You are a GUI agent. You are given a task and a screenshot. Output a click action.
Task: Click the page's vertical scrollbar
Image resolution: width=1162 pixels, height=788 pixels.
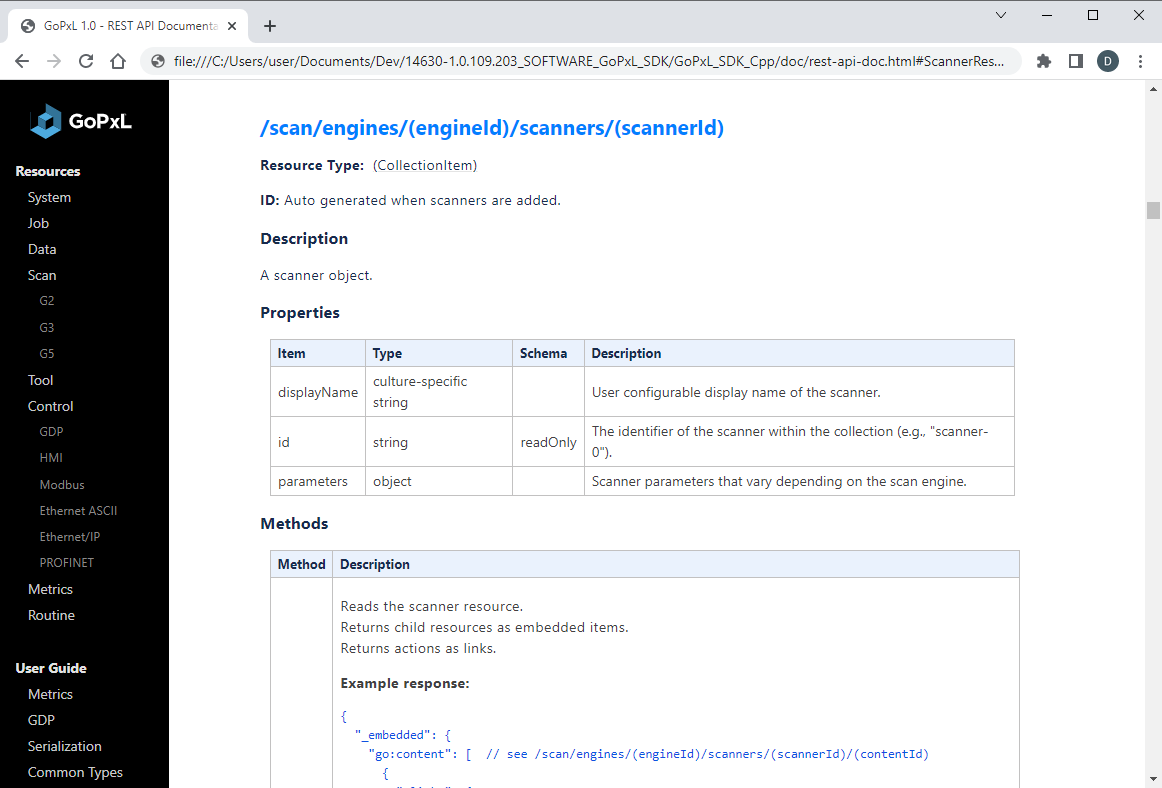(1152, 210)
